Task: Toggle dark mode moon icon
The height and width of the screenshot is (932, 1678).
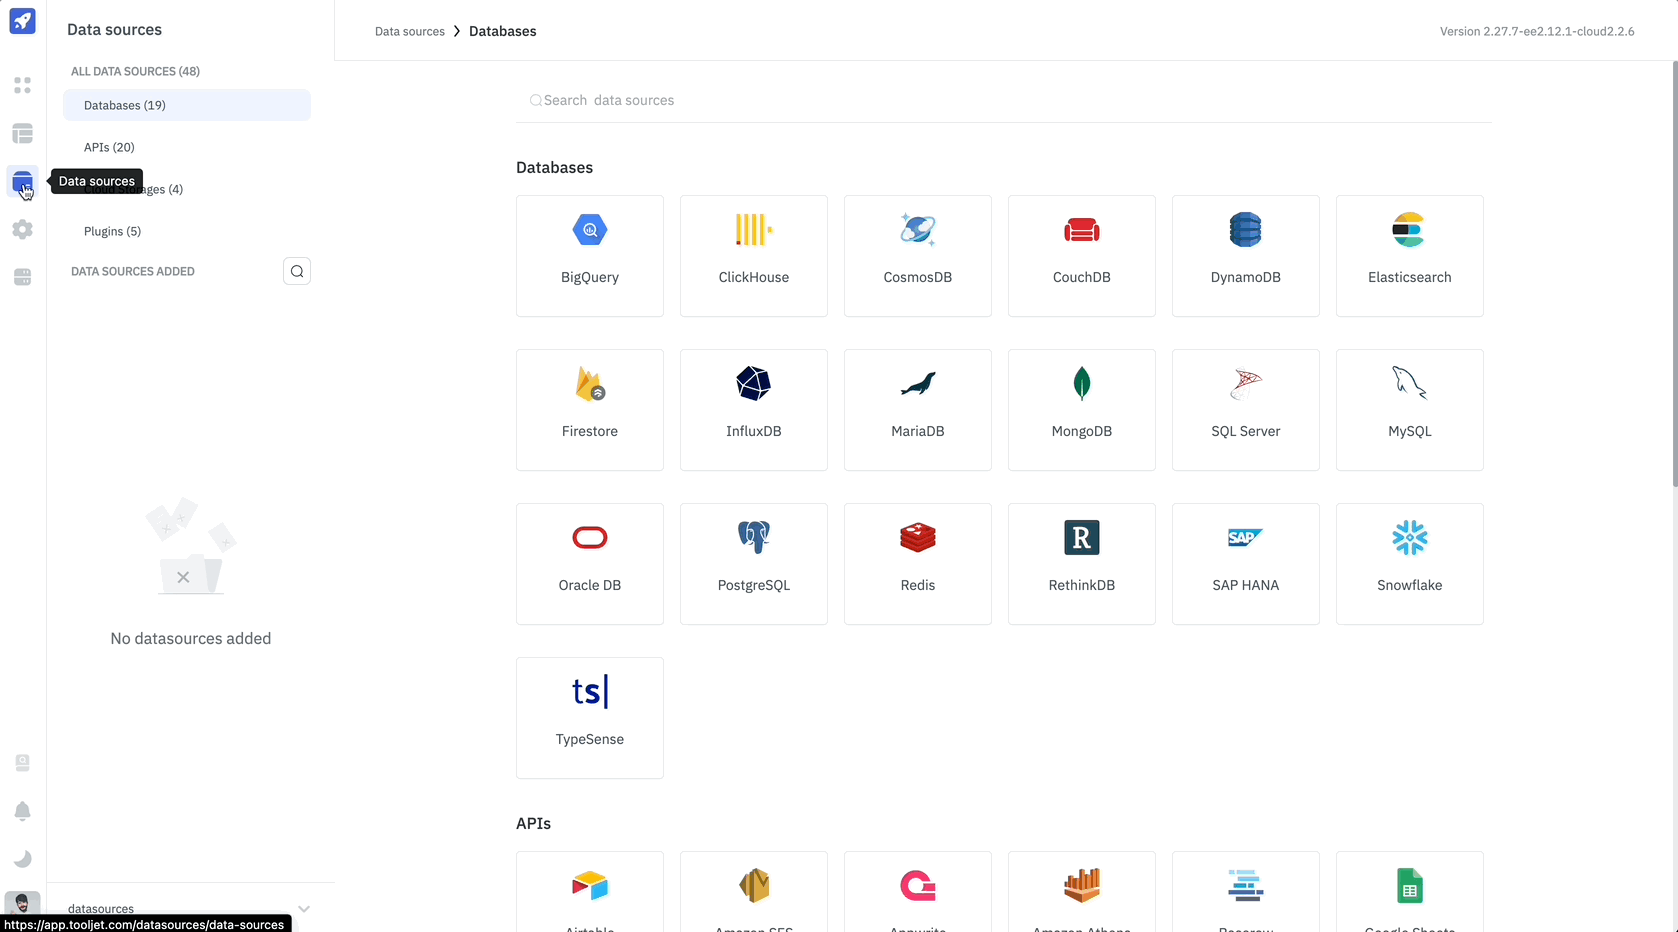Action: (x=22, y=859)
